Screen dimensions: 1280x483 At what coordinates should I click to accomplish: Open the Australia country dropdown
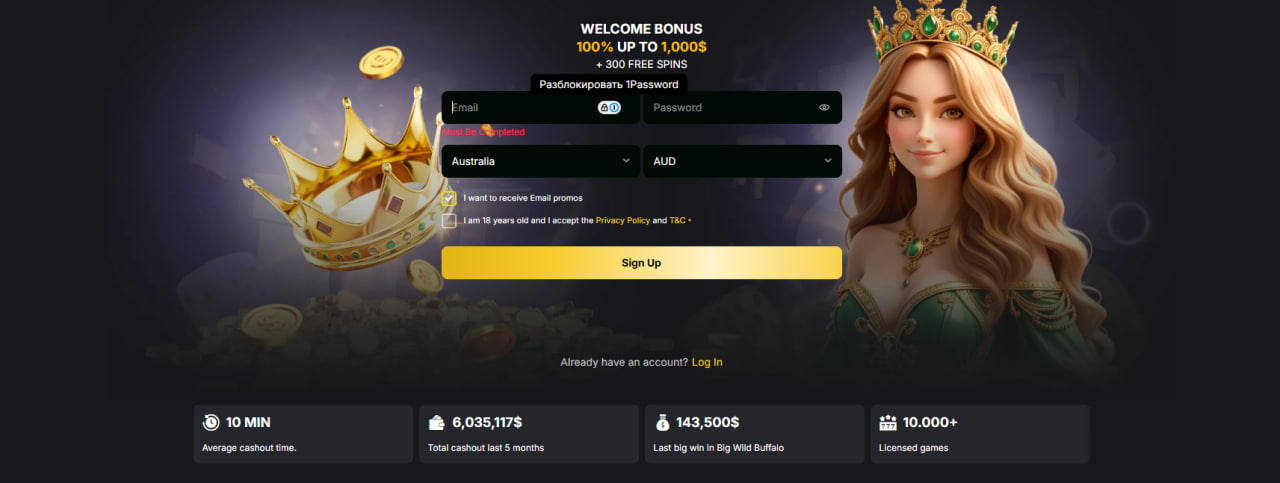coord(541,161)
